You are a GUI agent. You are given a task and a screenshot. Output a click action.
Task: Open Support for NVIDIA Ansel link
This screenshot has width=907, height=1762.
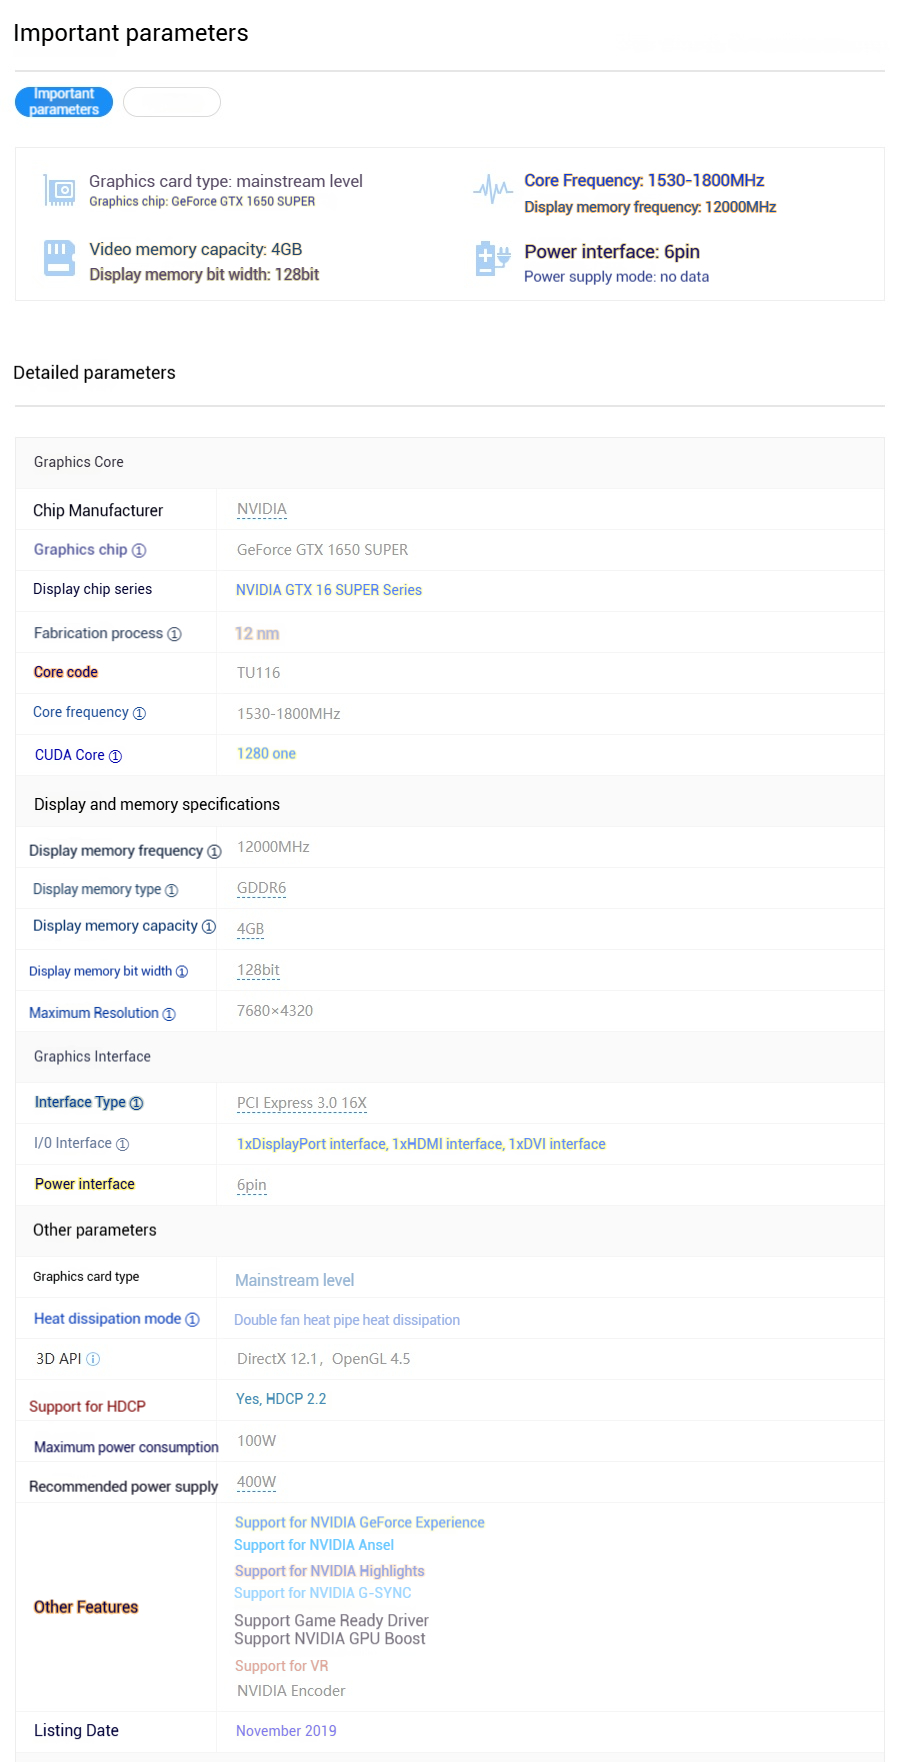tap(314, 1545)
